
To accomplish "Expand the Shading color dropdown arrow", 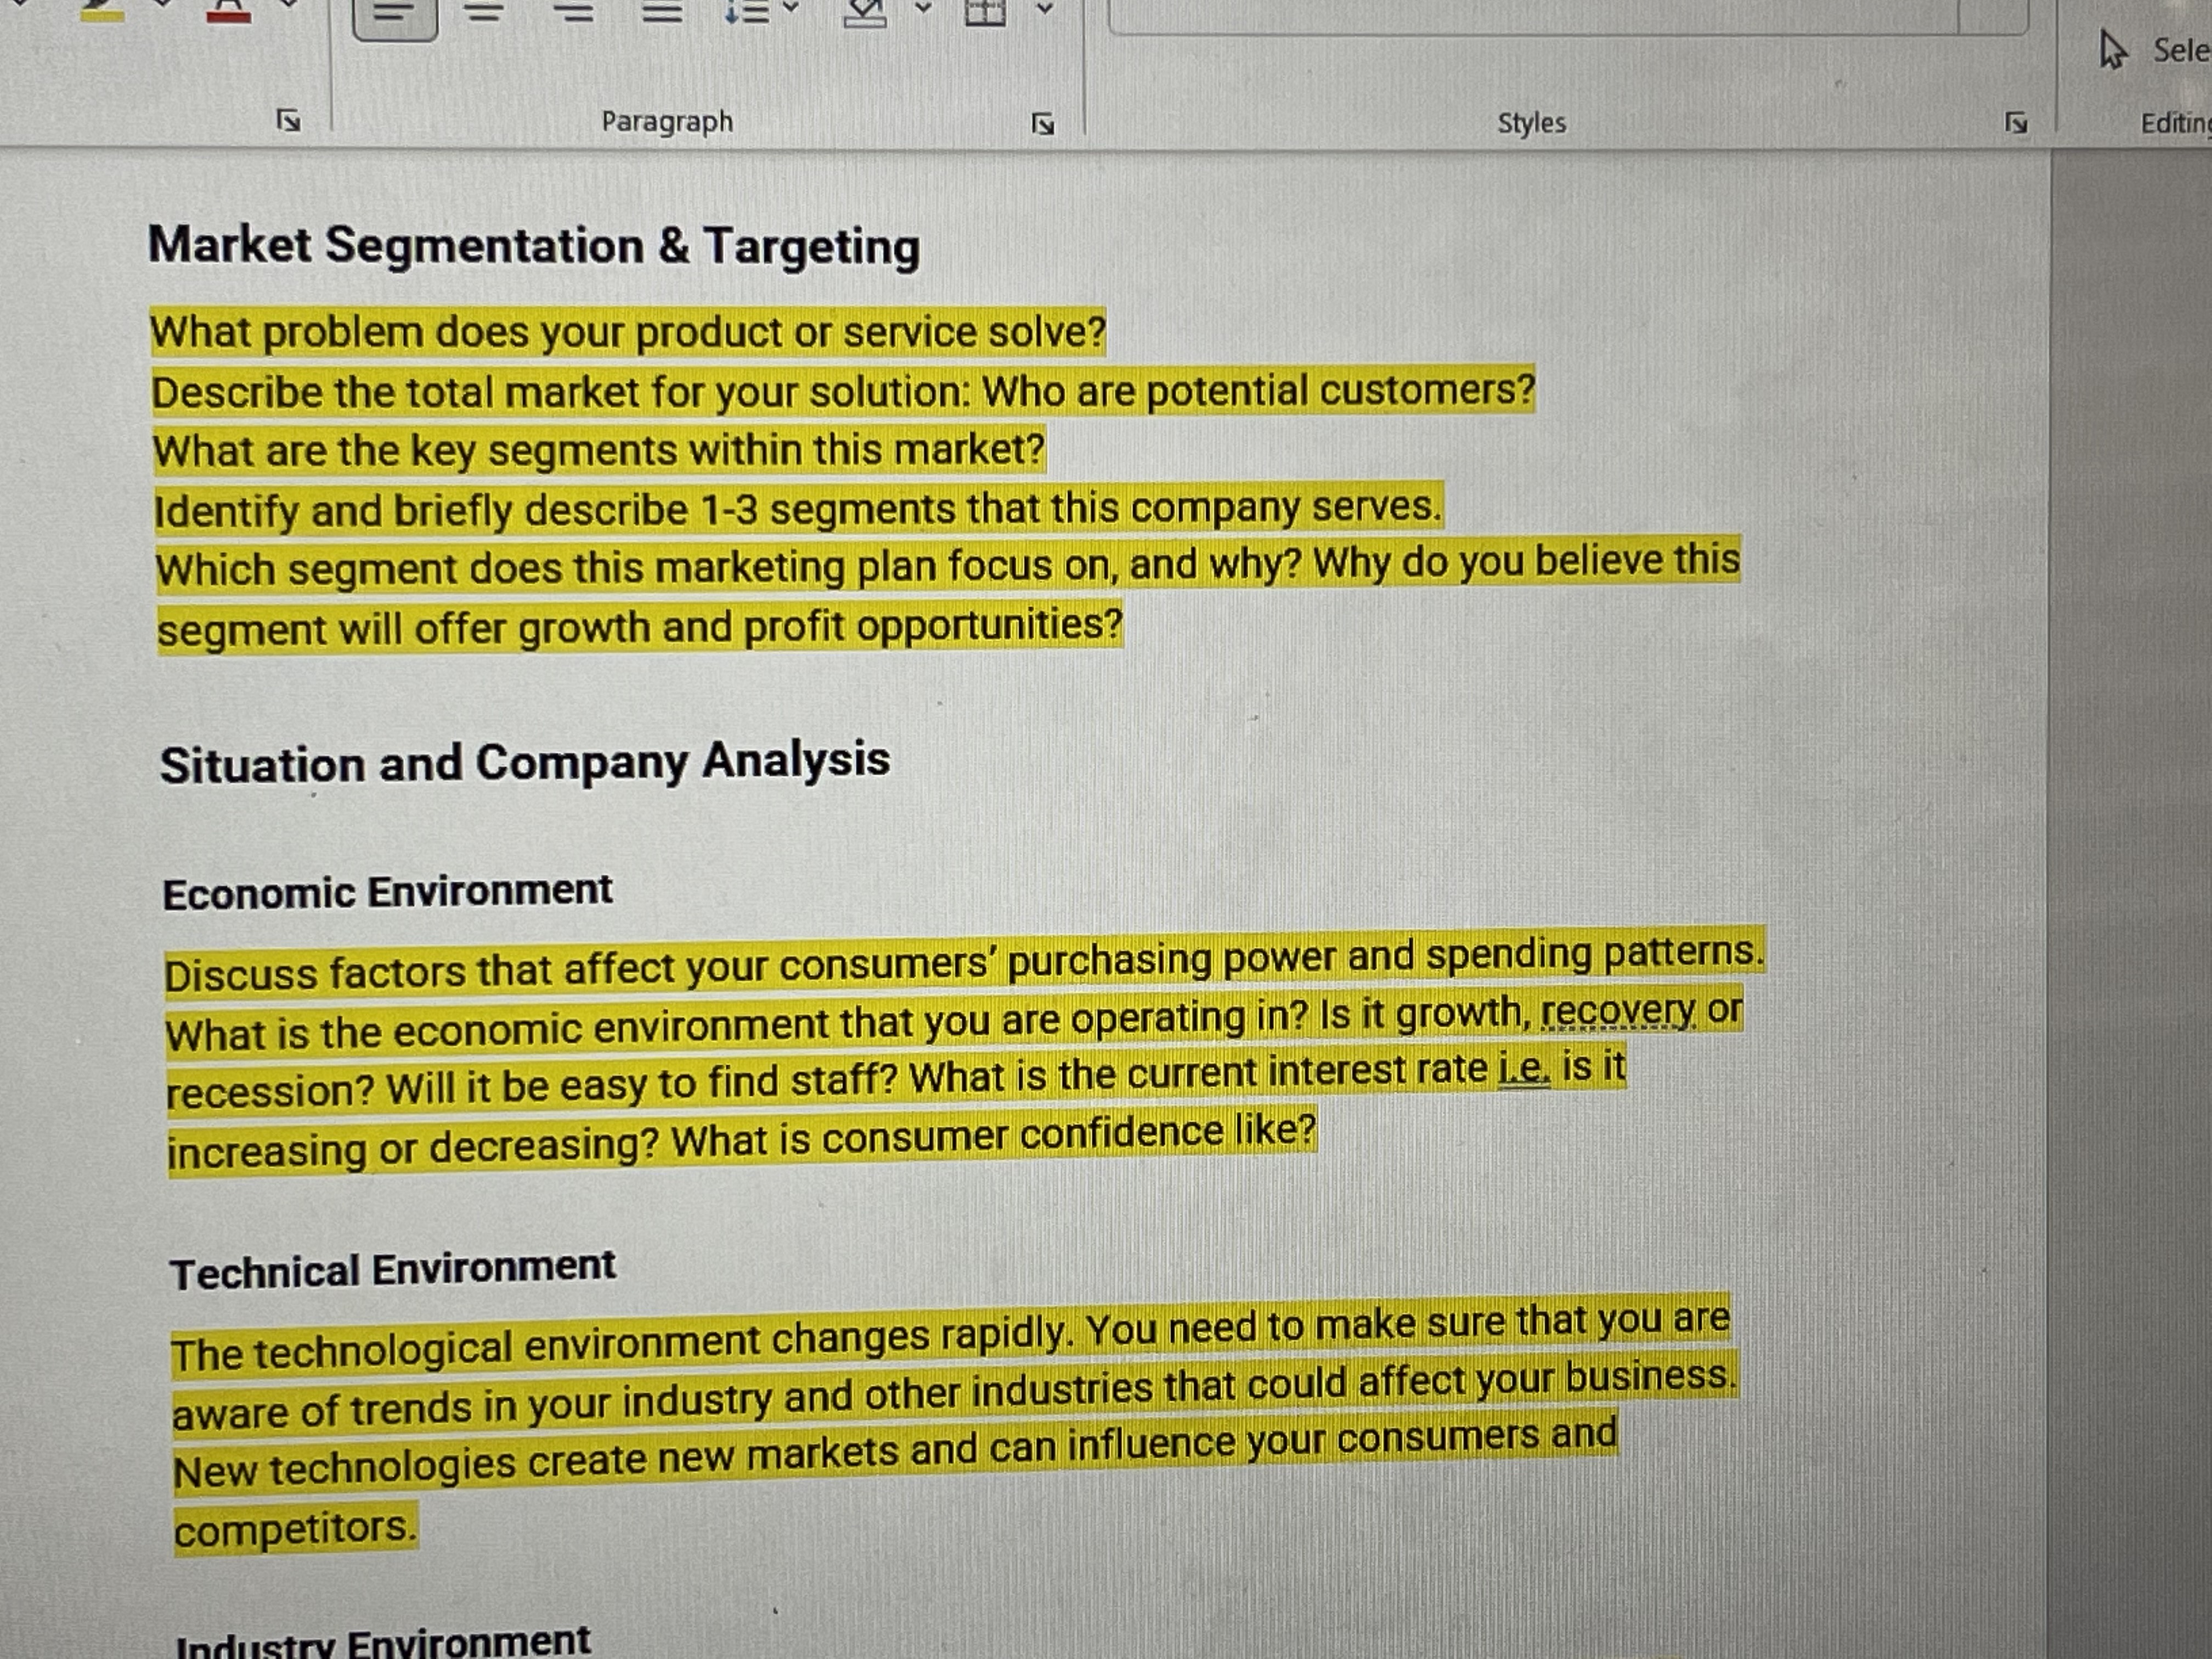I will pyautogui.click(x=923, y=8).
